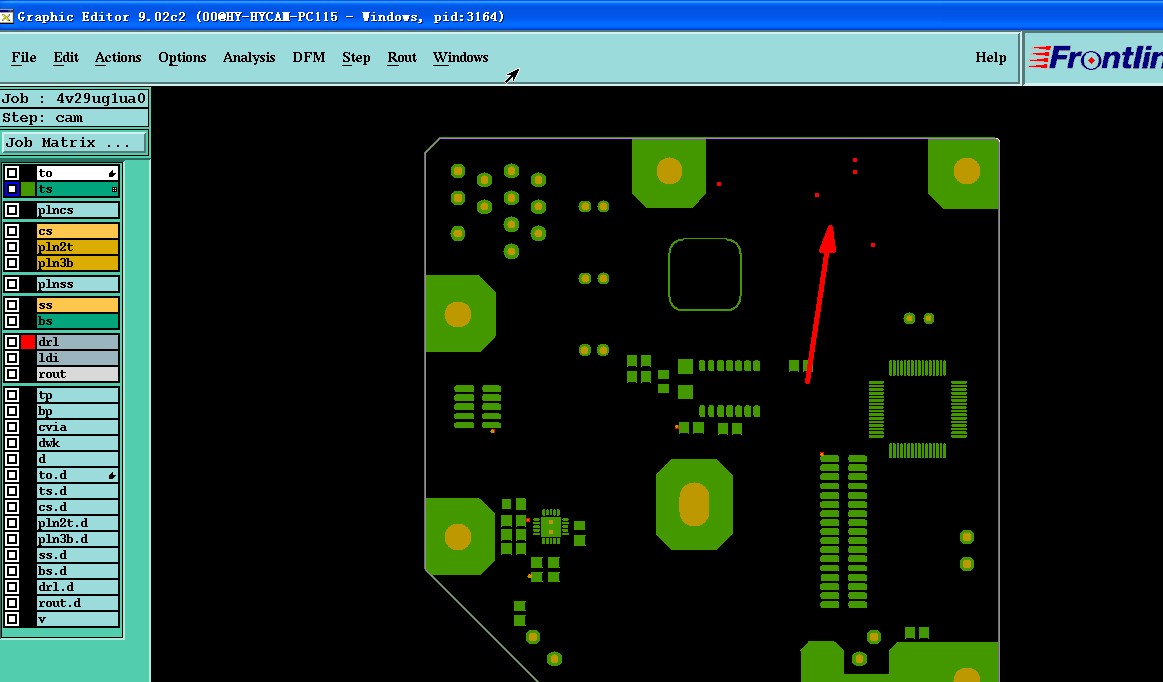Click the hand marker icon on layer to
The width and height of the screenshot is (1163, 682).
pos(112,174)
